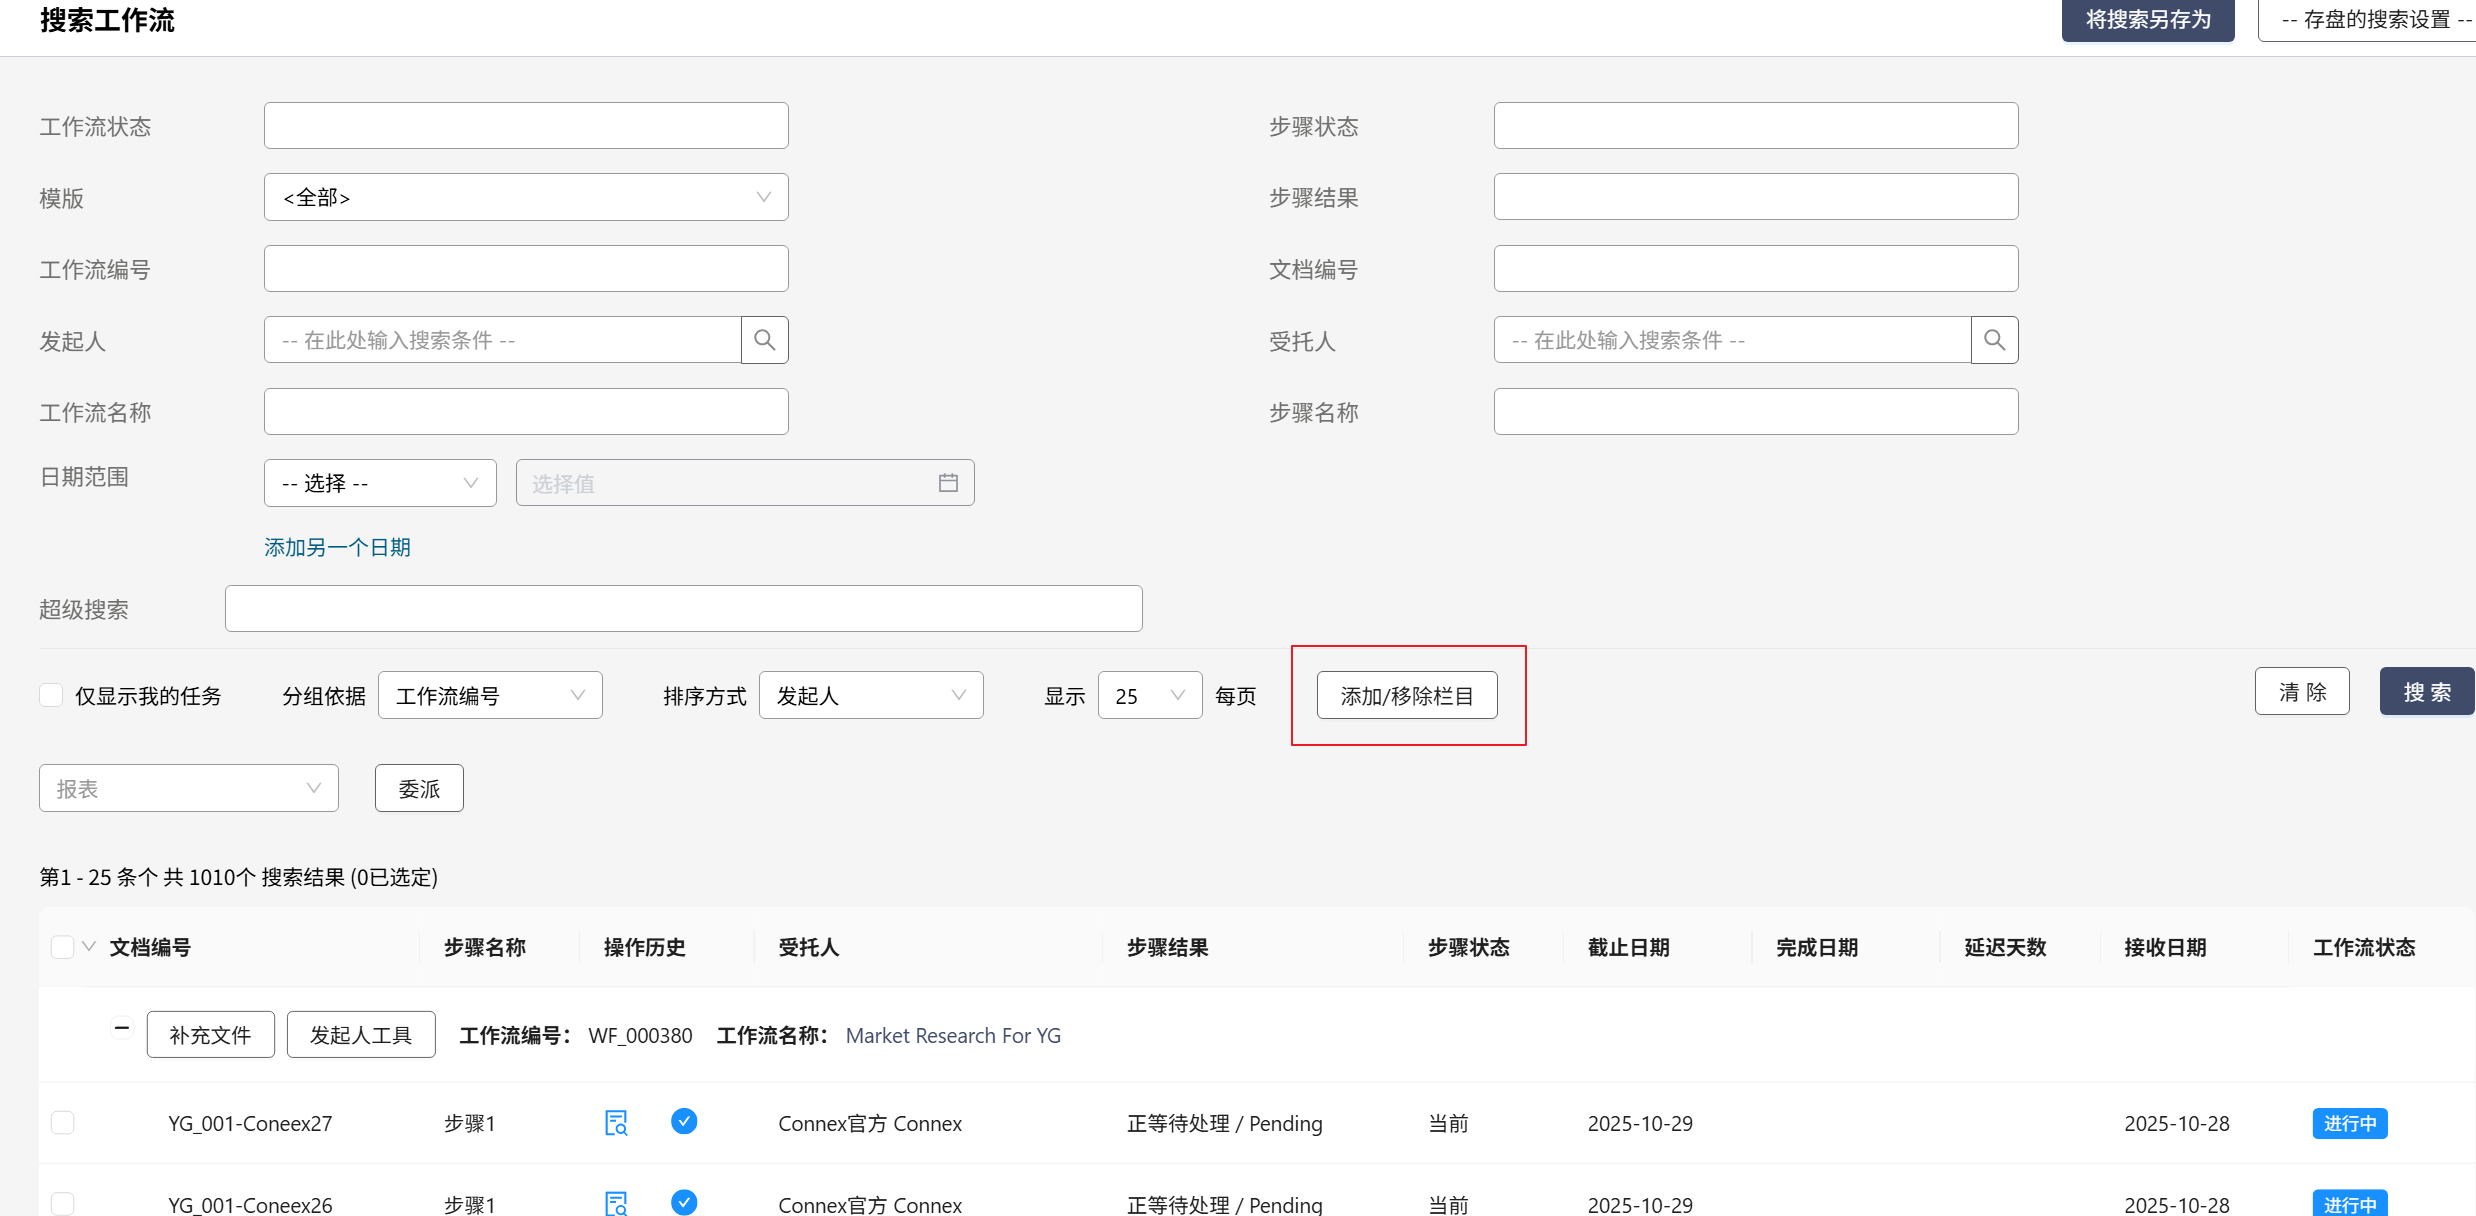View operation history icon for YG_001-Coneex26
The width and height of the screenshot is (2476, 1216).
click(x=616, y=1203)
